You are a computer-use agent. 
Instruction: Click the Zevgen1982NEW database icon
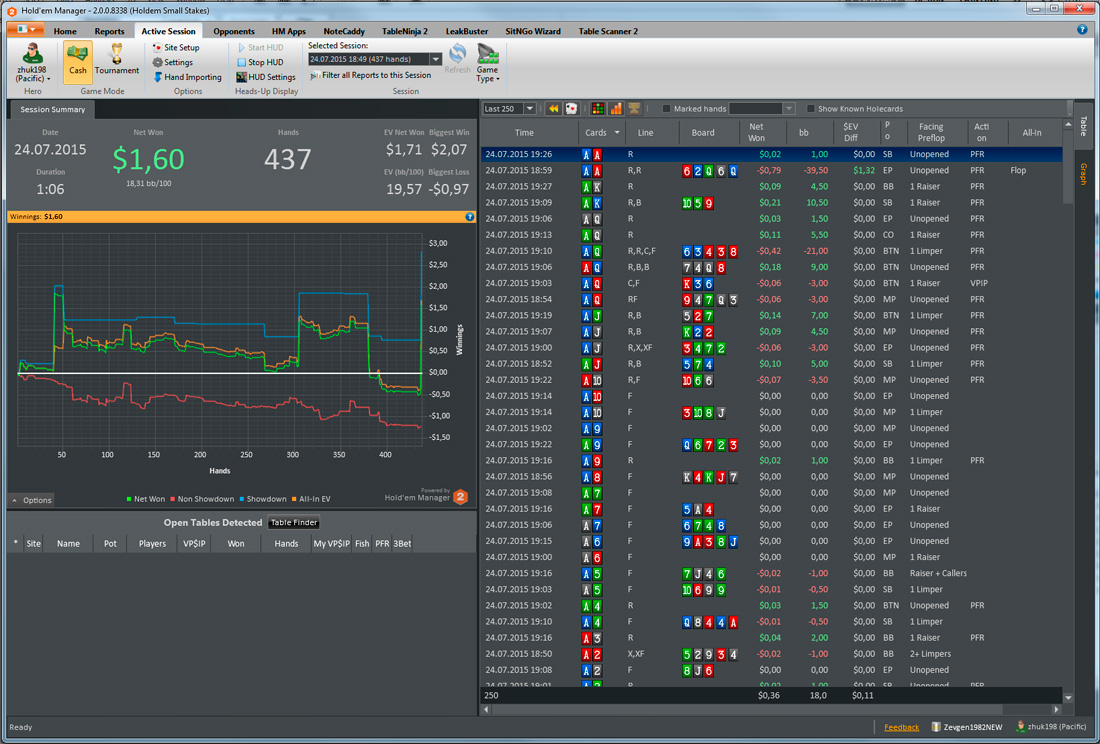(x=936, y=727)
